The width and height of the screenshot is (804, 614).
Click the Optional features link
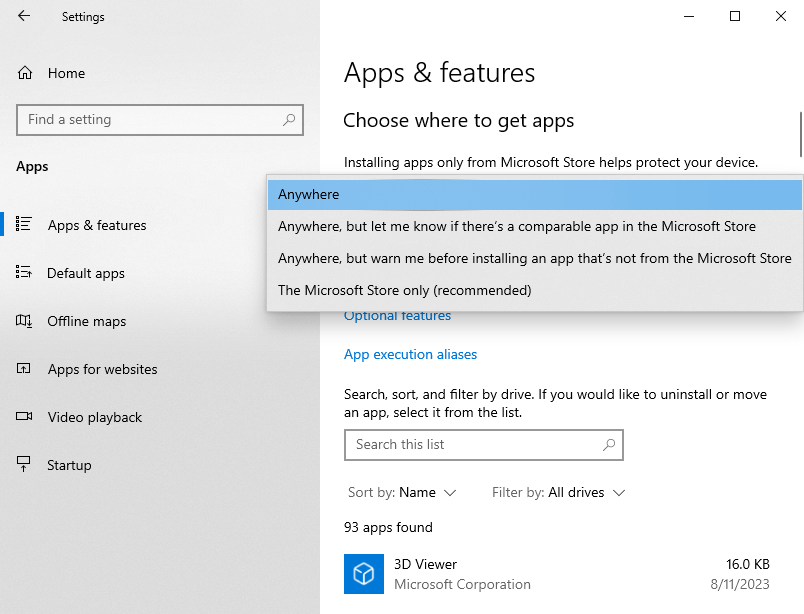397,316
